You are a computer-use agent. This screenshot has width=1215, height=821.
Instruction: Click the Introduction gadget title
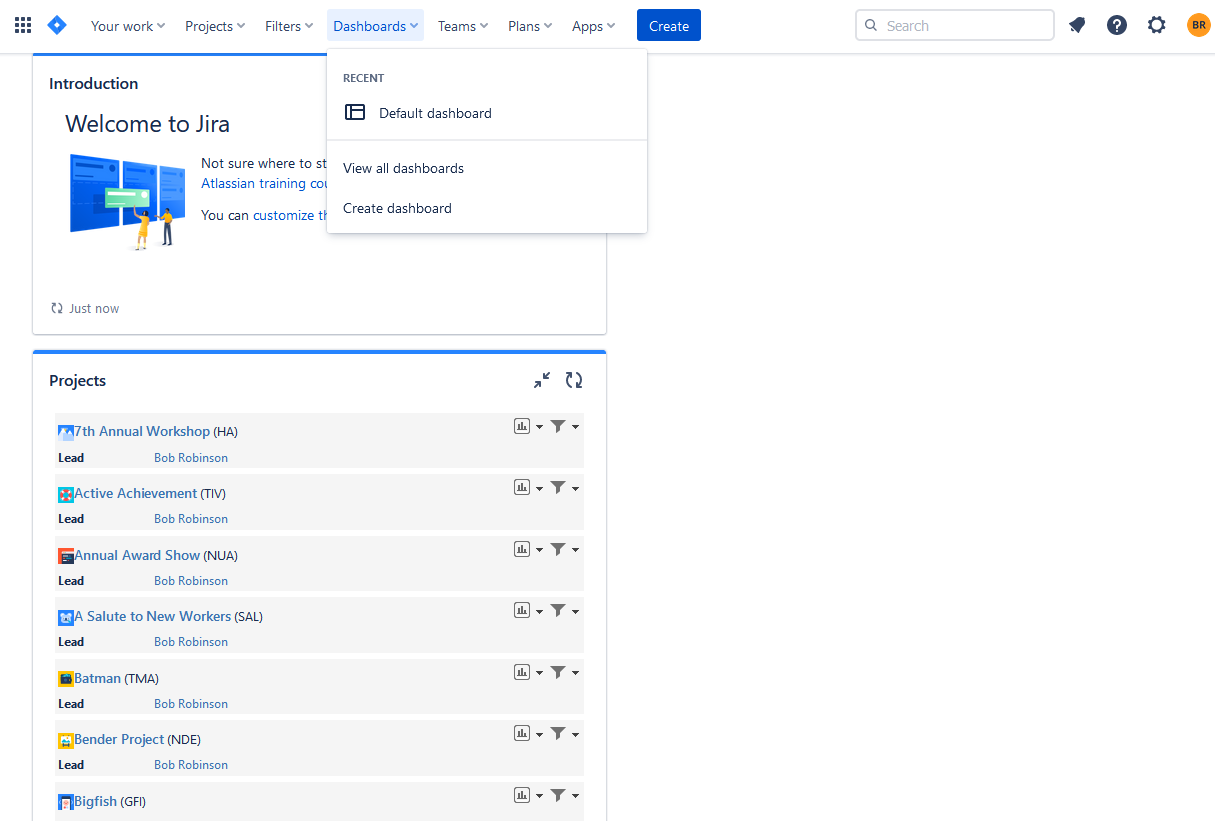(x=94, y=84)
